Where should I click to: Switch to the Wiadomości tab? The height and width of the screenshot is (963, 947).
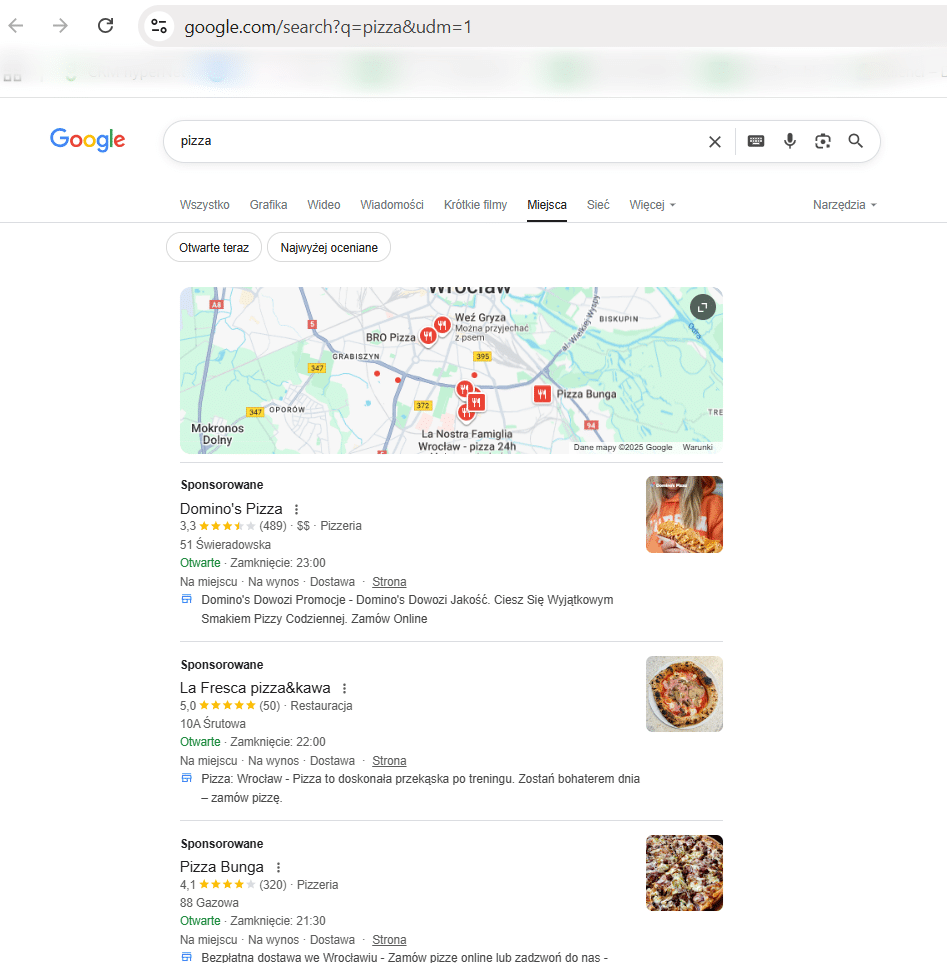click(x=392, y=205)
